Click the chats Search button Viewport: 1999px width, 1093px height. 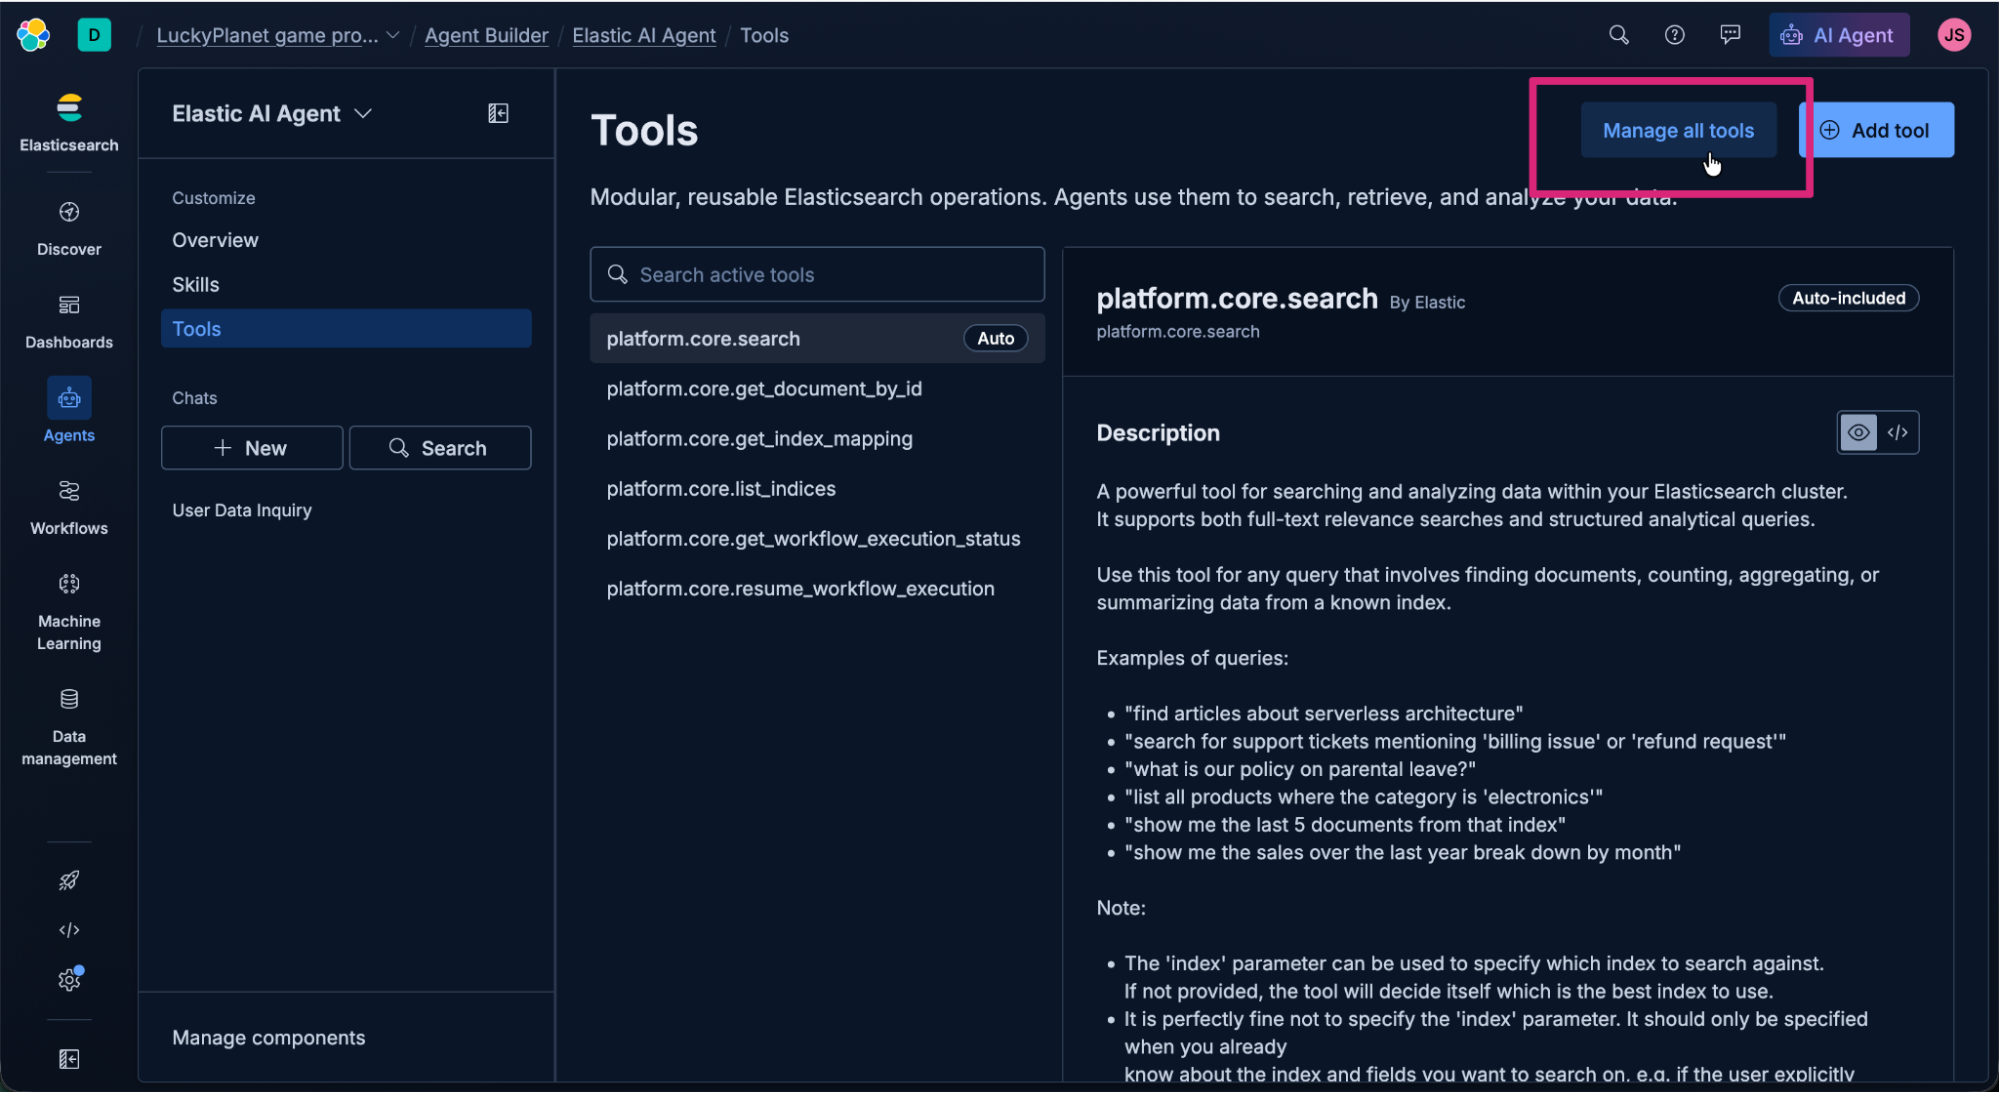440,447
